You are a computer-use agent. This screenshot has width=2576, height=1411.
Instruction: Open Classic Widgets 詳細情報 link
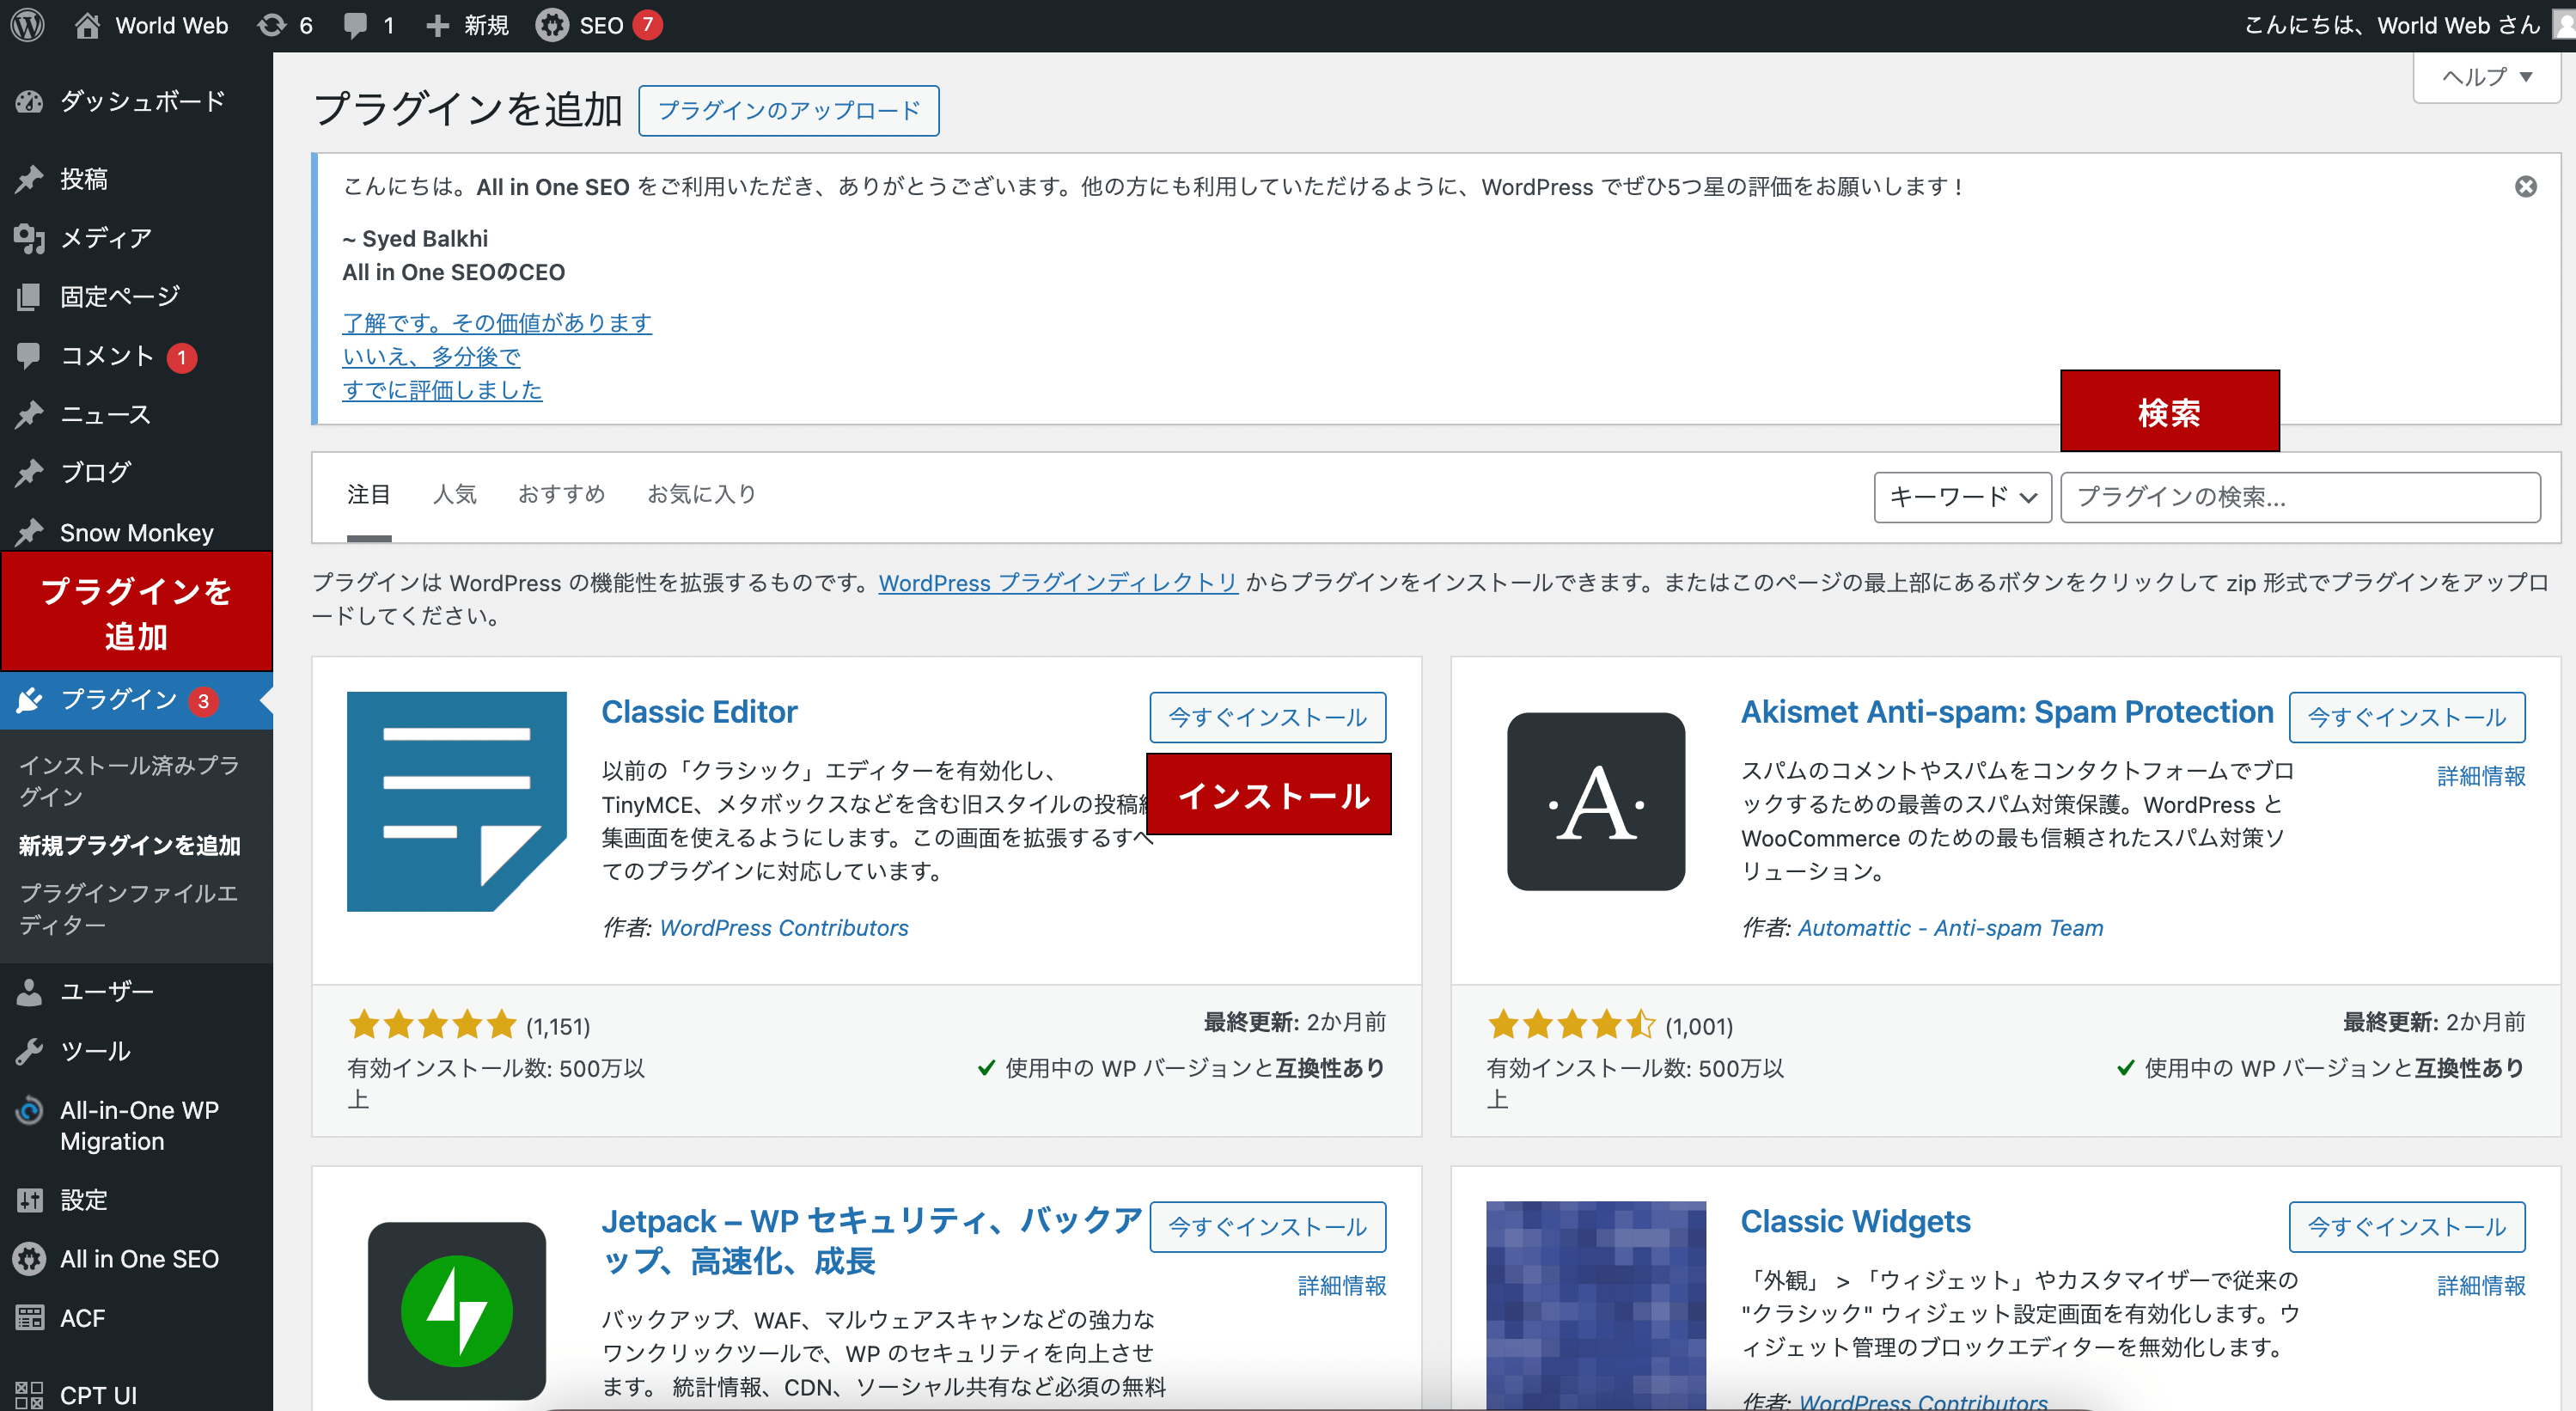2481,1286
